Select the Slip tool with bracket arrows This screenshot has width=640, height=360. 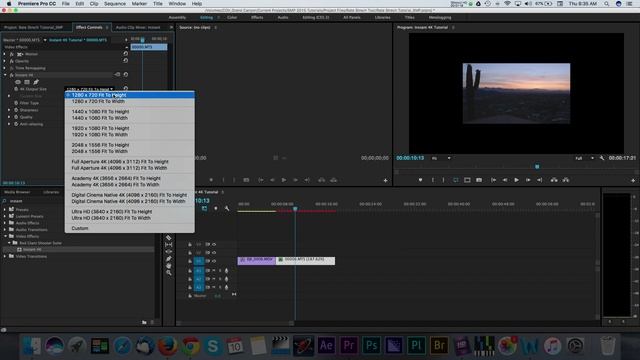tap(169, 245)
